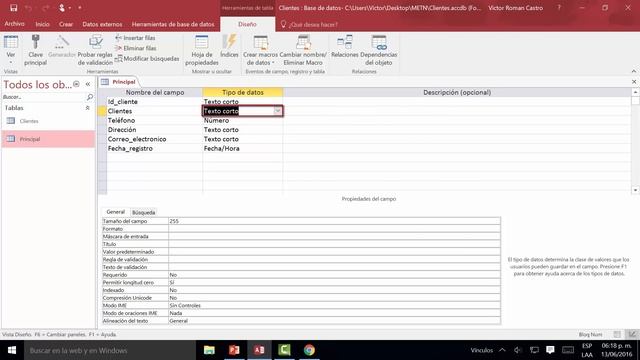
Task: Choose Insertar filas
Action: [x=136, y=38]
